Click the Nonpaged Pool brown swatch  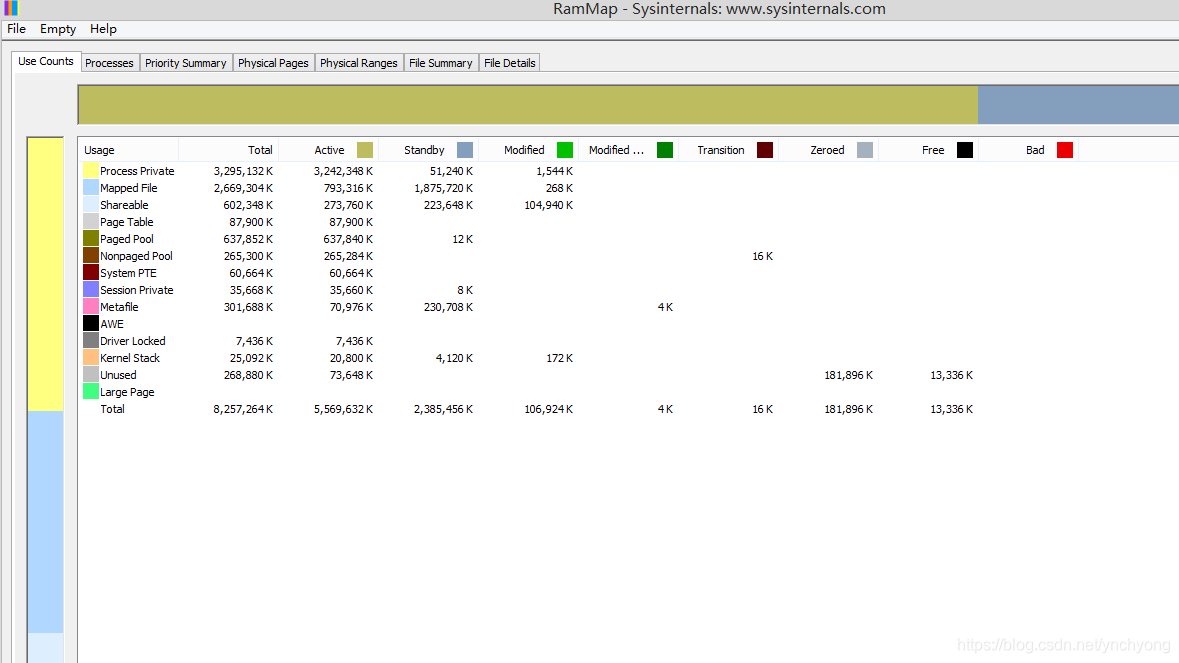pos(91,256)
